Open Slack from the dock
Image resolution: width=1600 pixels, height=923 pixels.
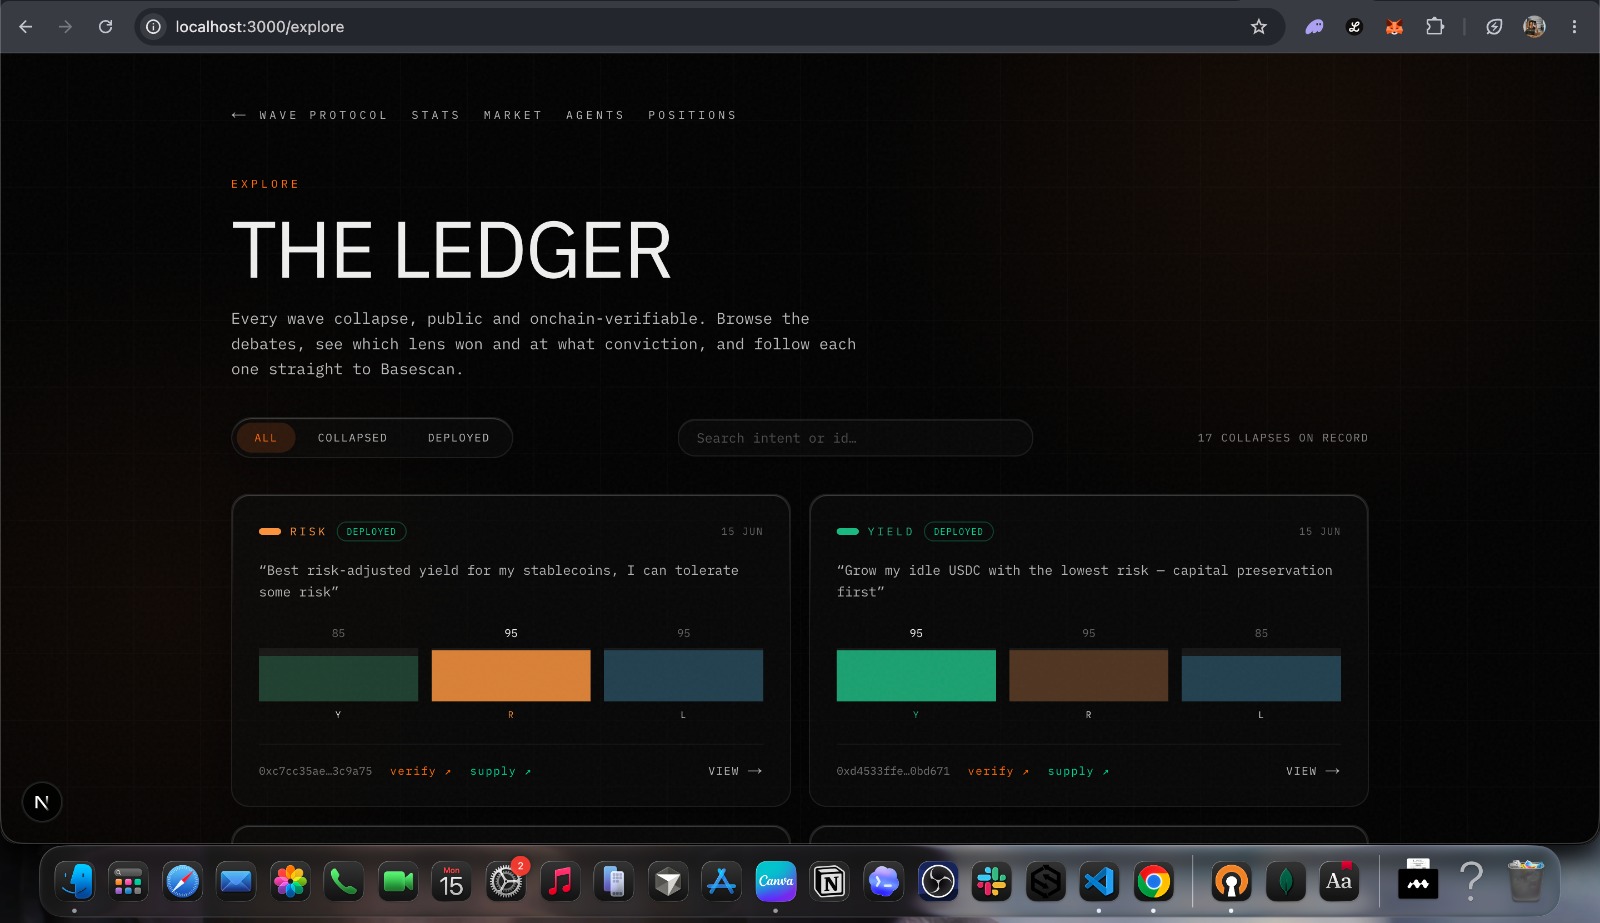992,882
